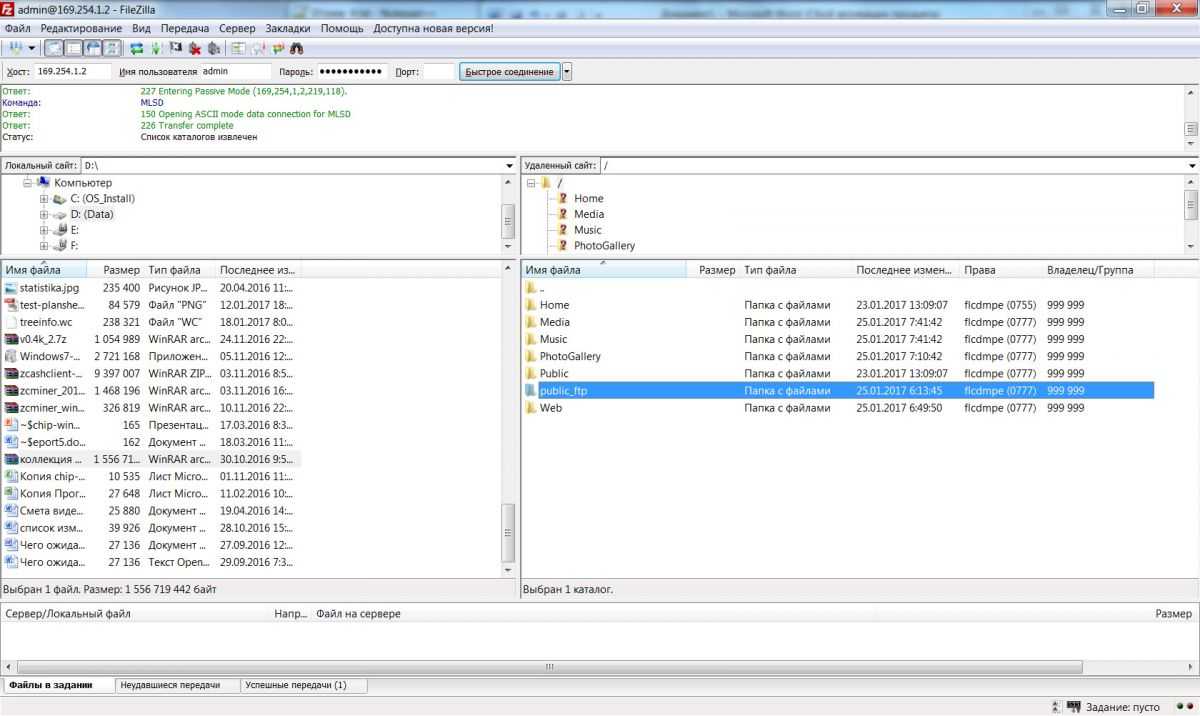The height and width of the screenshot is (716, 1200).
Task: Toggle the local directory tree view
Action: 73,48
